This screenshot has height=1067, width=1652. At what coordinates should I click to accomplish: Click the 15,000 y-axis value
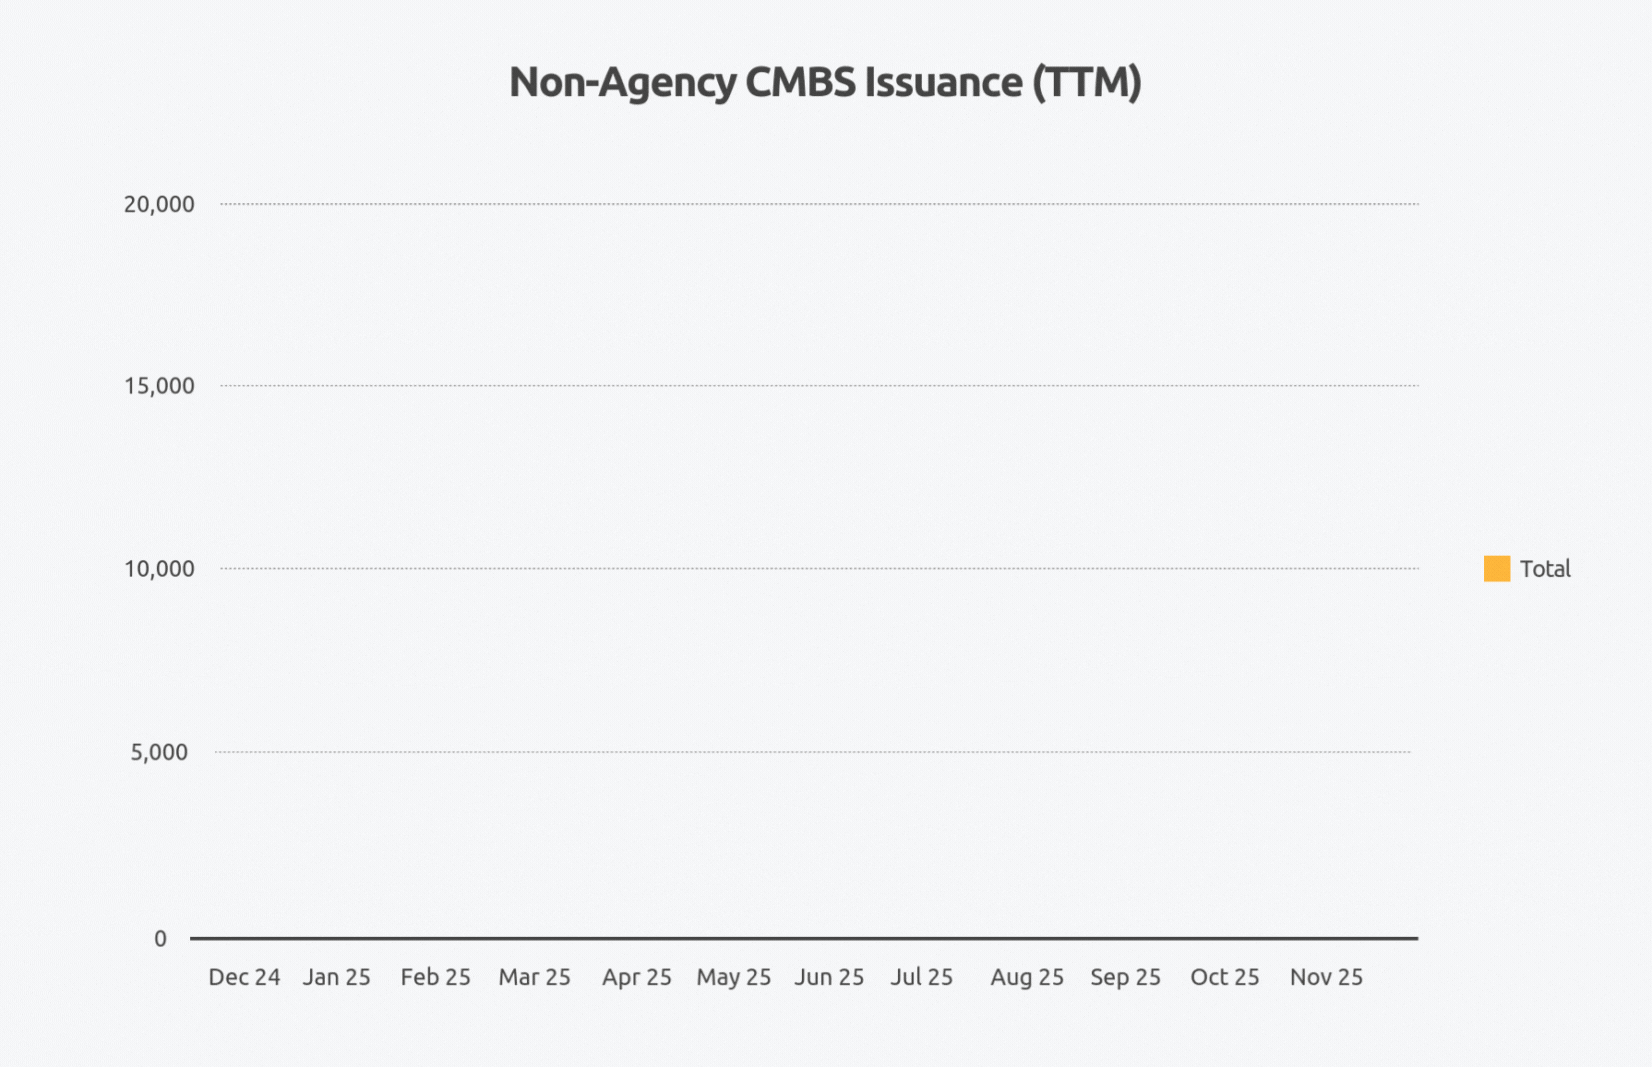(159, 386)
